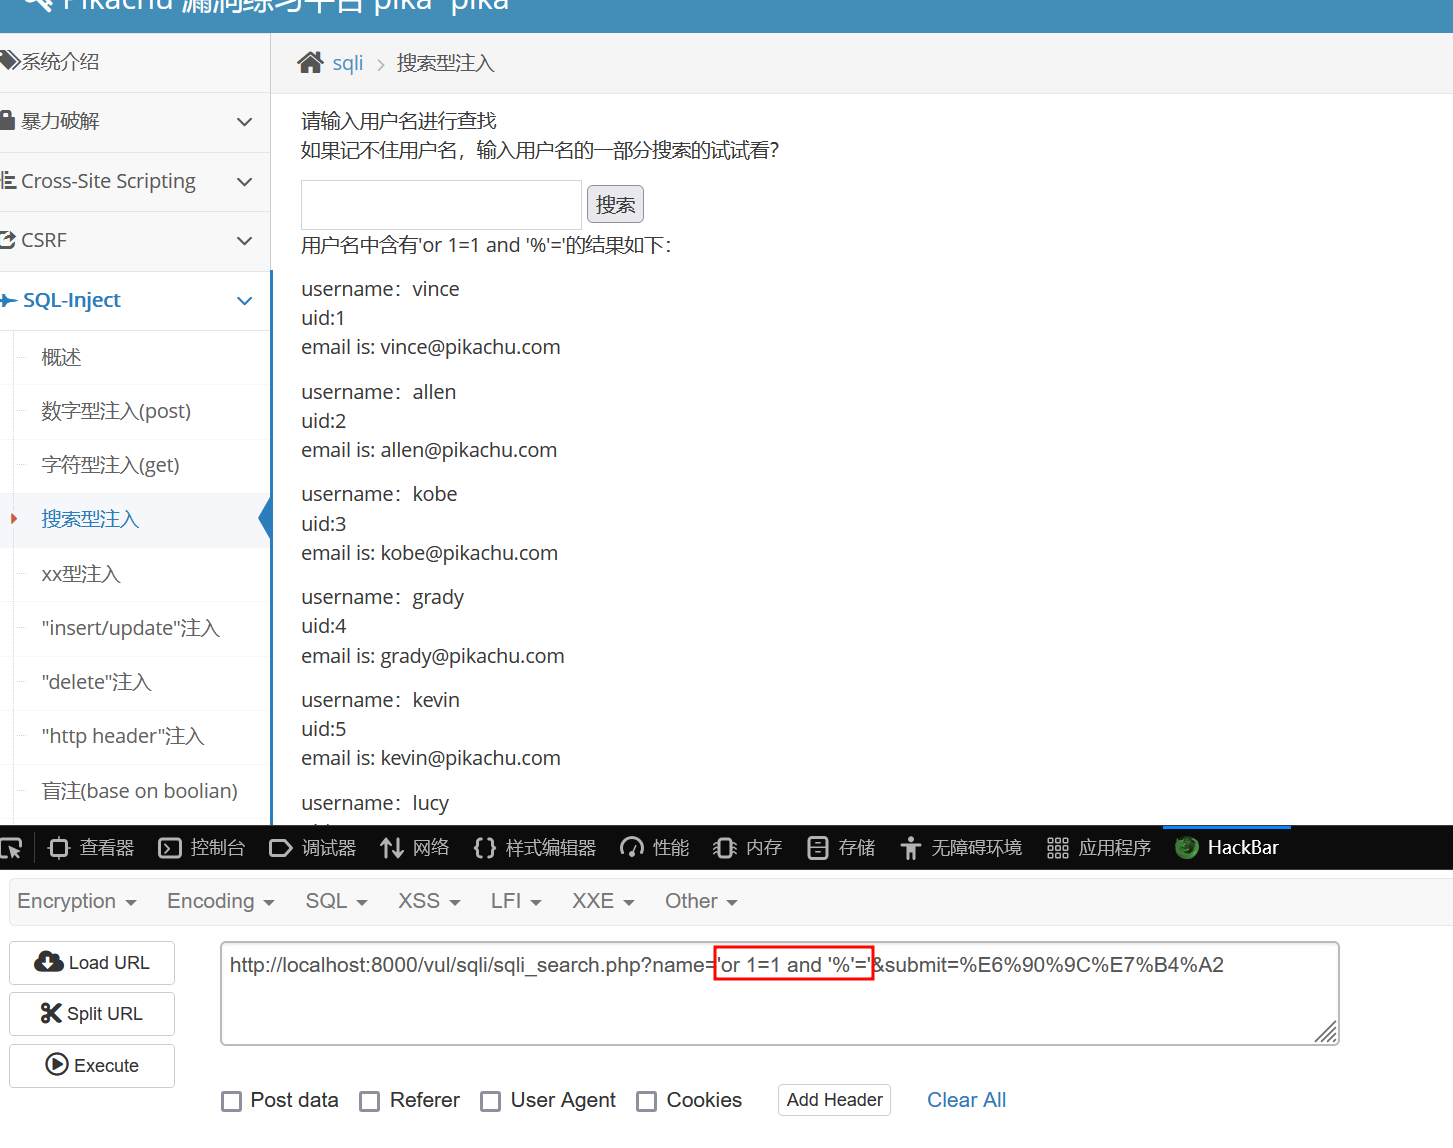Open the Encoding dropdown
Image resolution: width=1453 pixels, height=1148 pixels.
(221, 901)
